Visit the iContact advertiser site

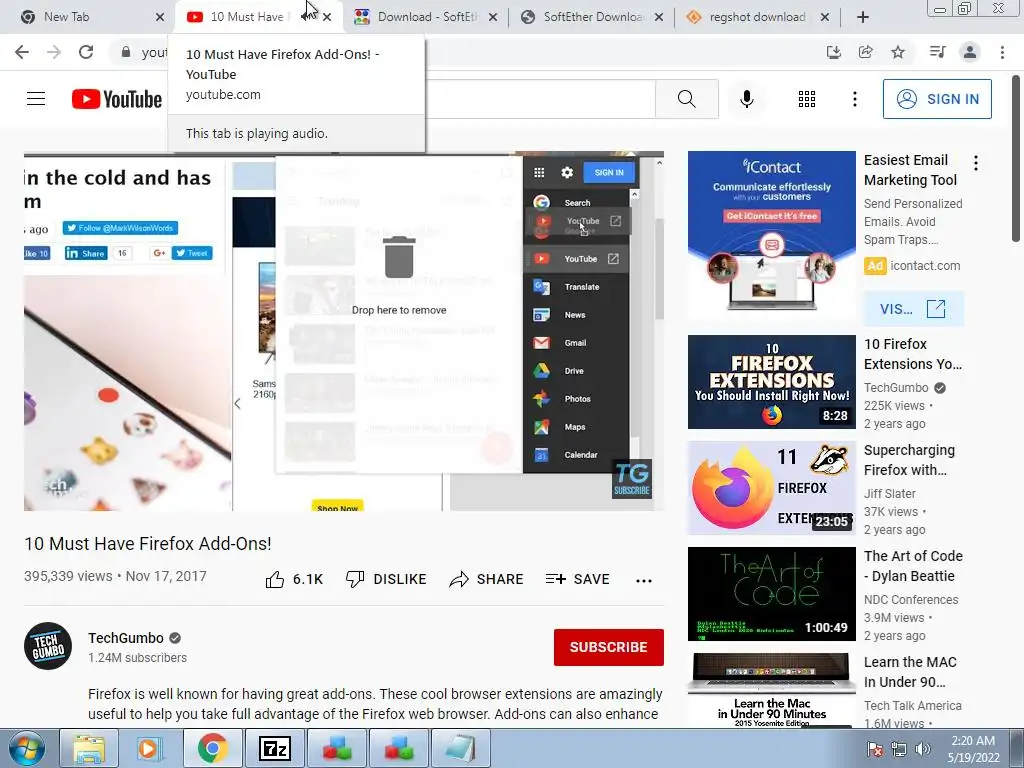pos(913,309)
